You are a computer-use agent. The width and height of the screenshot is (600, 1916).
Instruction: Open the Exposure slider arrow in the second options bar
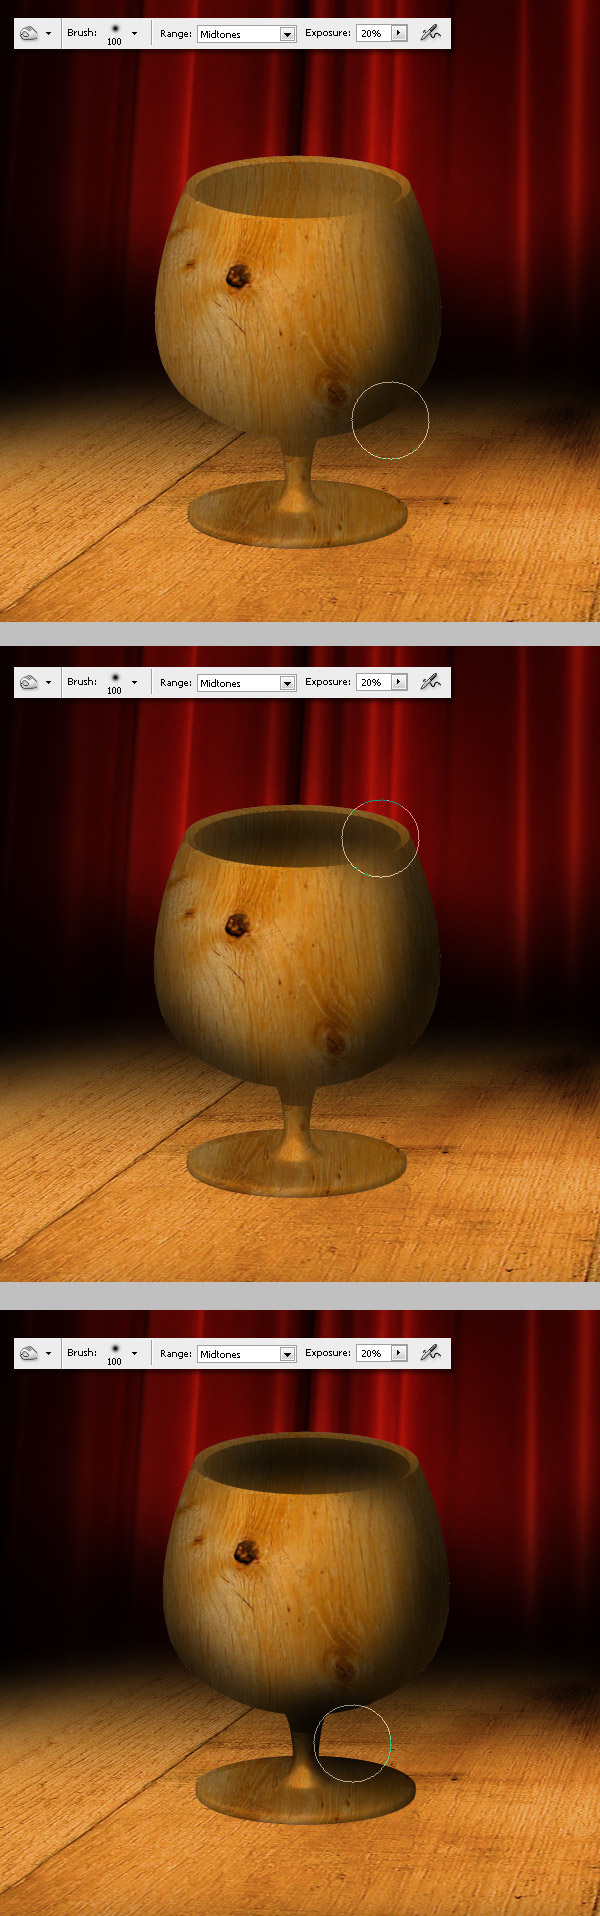coord(399,682)
